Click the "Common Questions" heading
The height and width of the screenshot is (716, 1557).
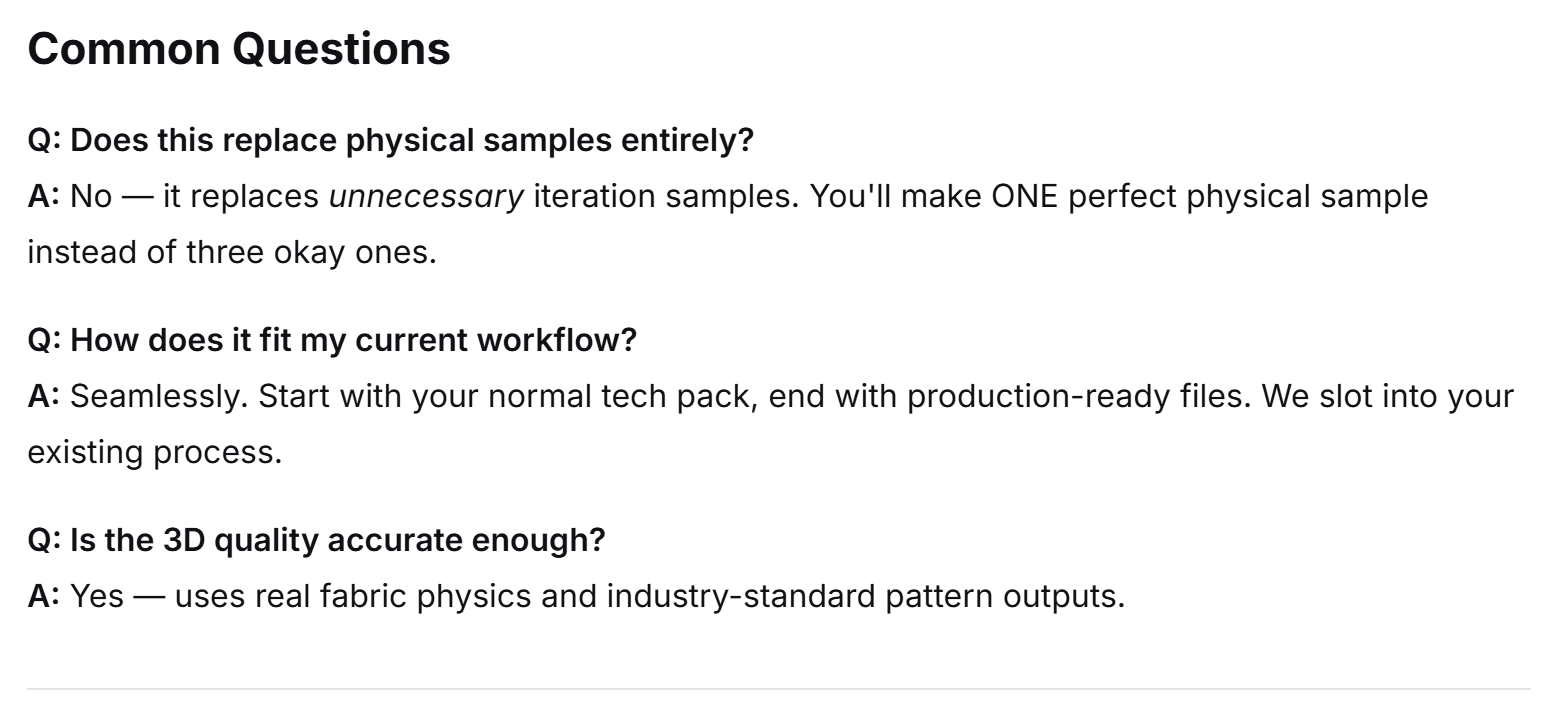[239, 48]
